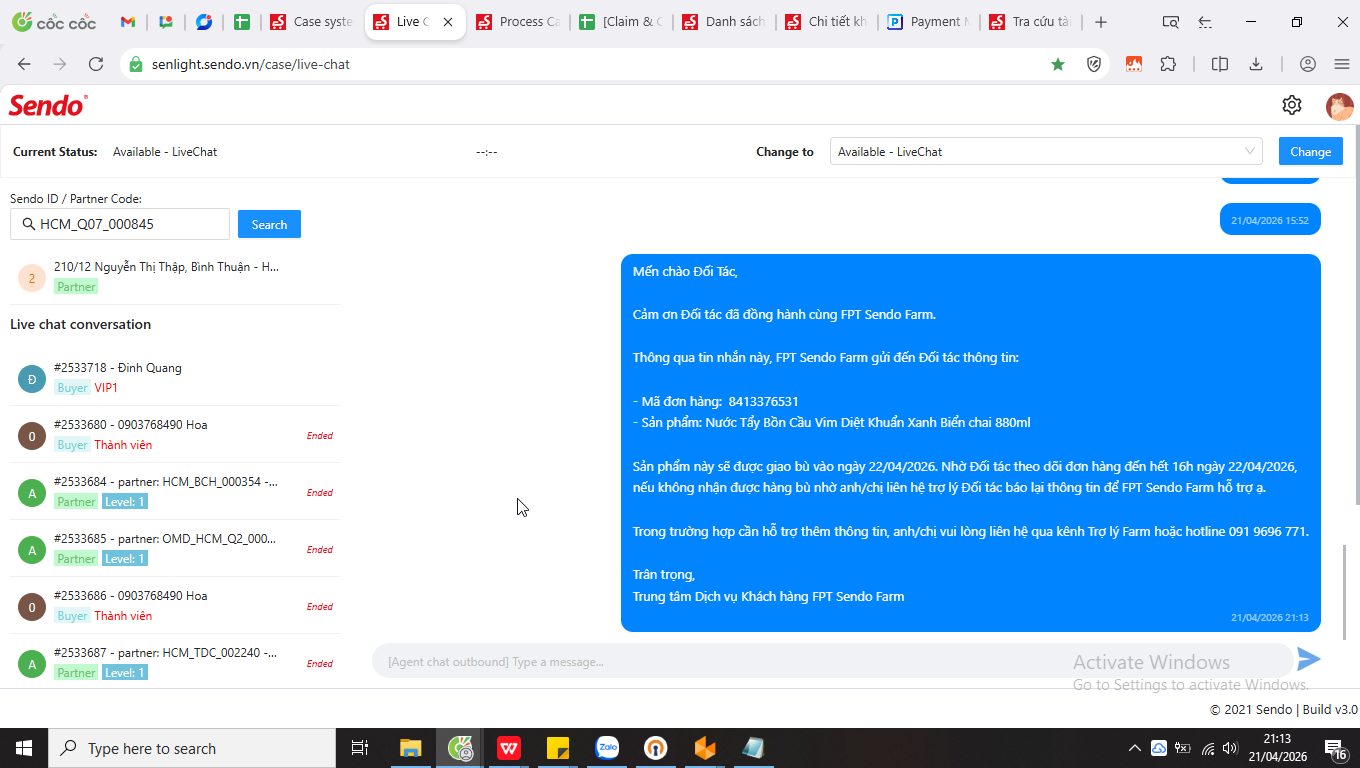Open the yellow Sticky Notes taskbar icon
The image size is (1360, 768).
click(x=558, y=748)
